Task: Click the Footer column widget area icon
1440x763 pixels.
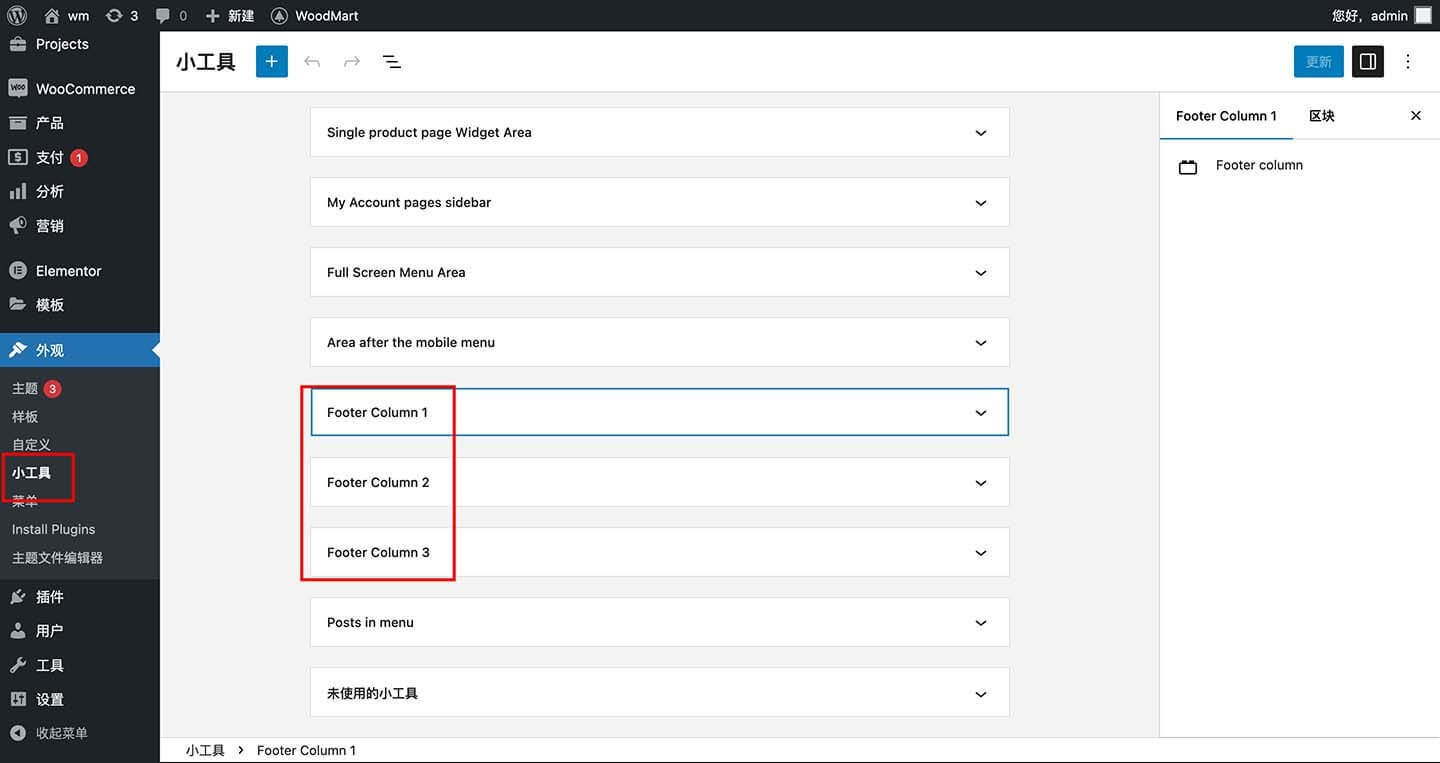Action: click(1188, 167)
